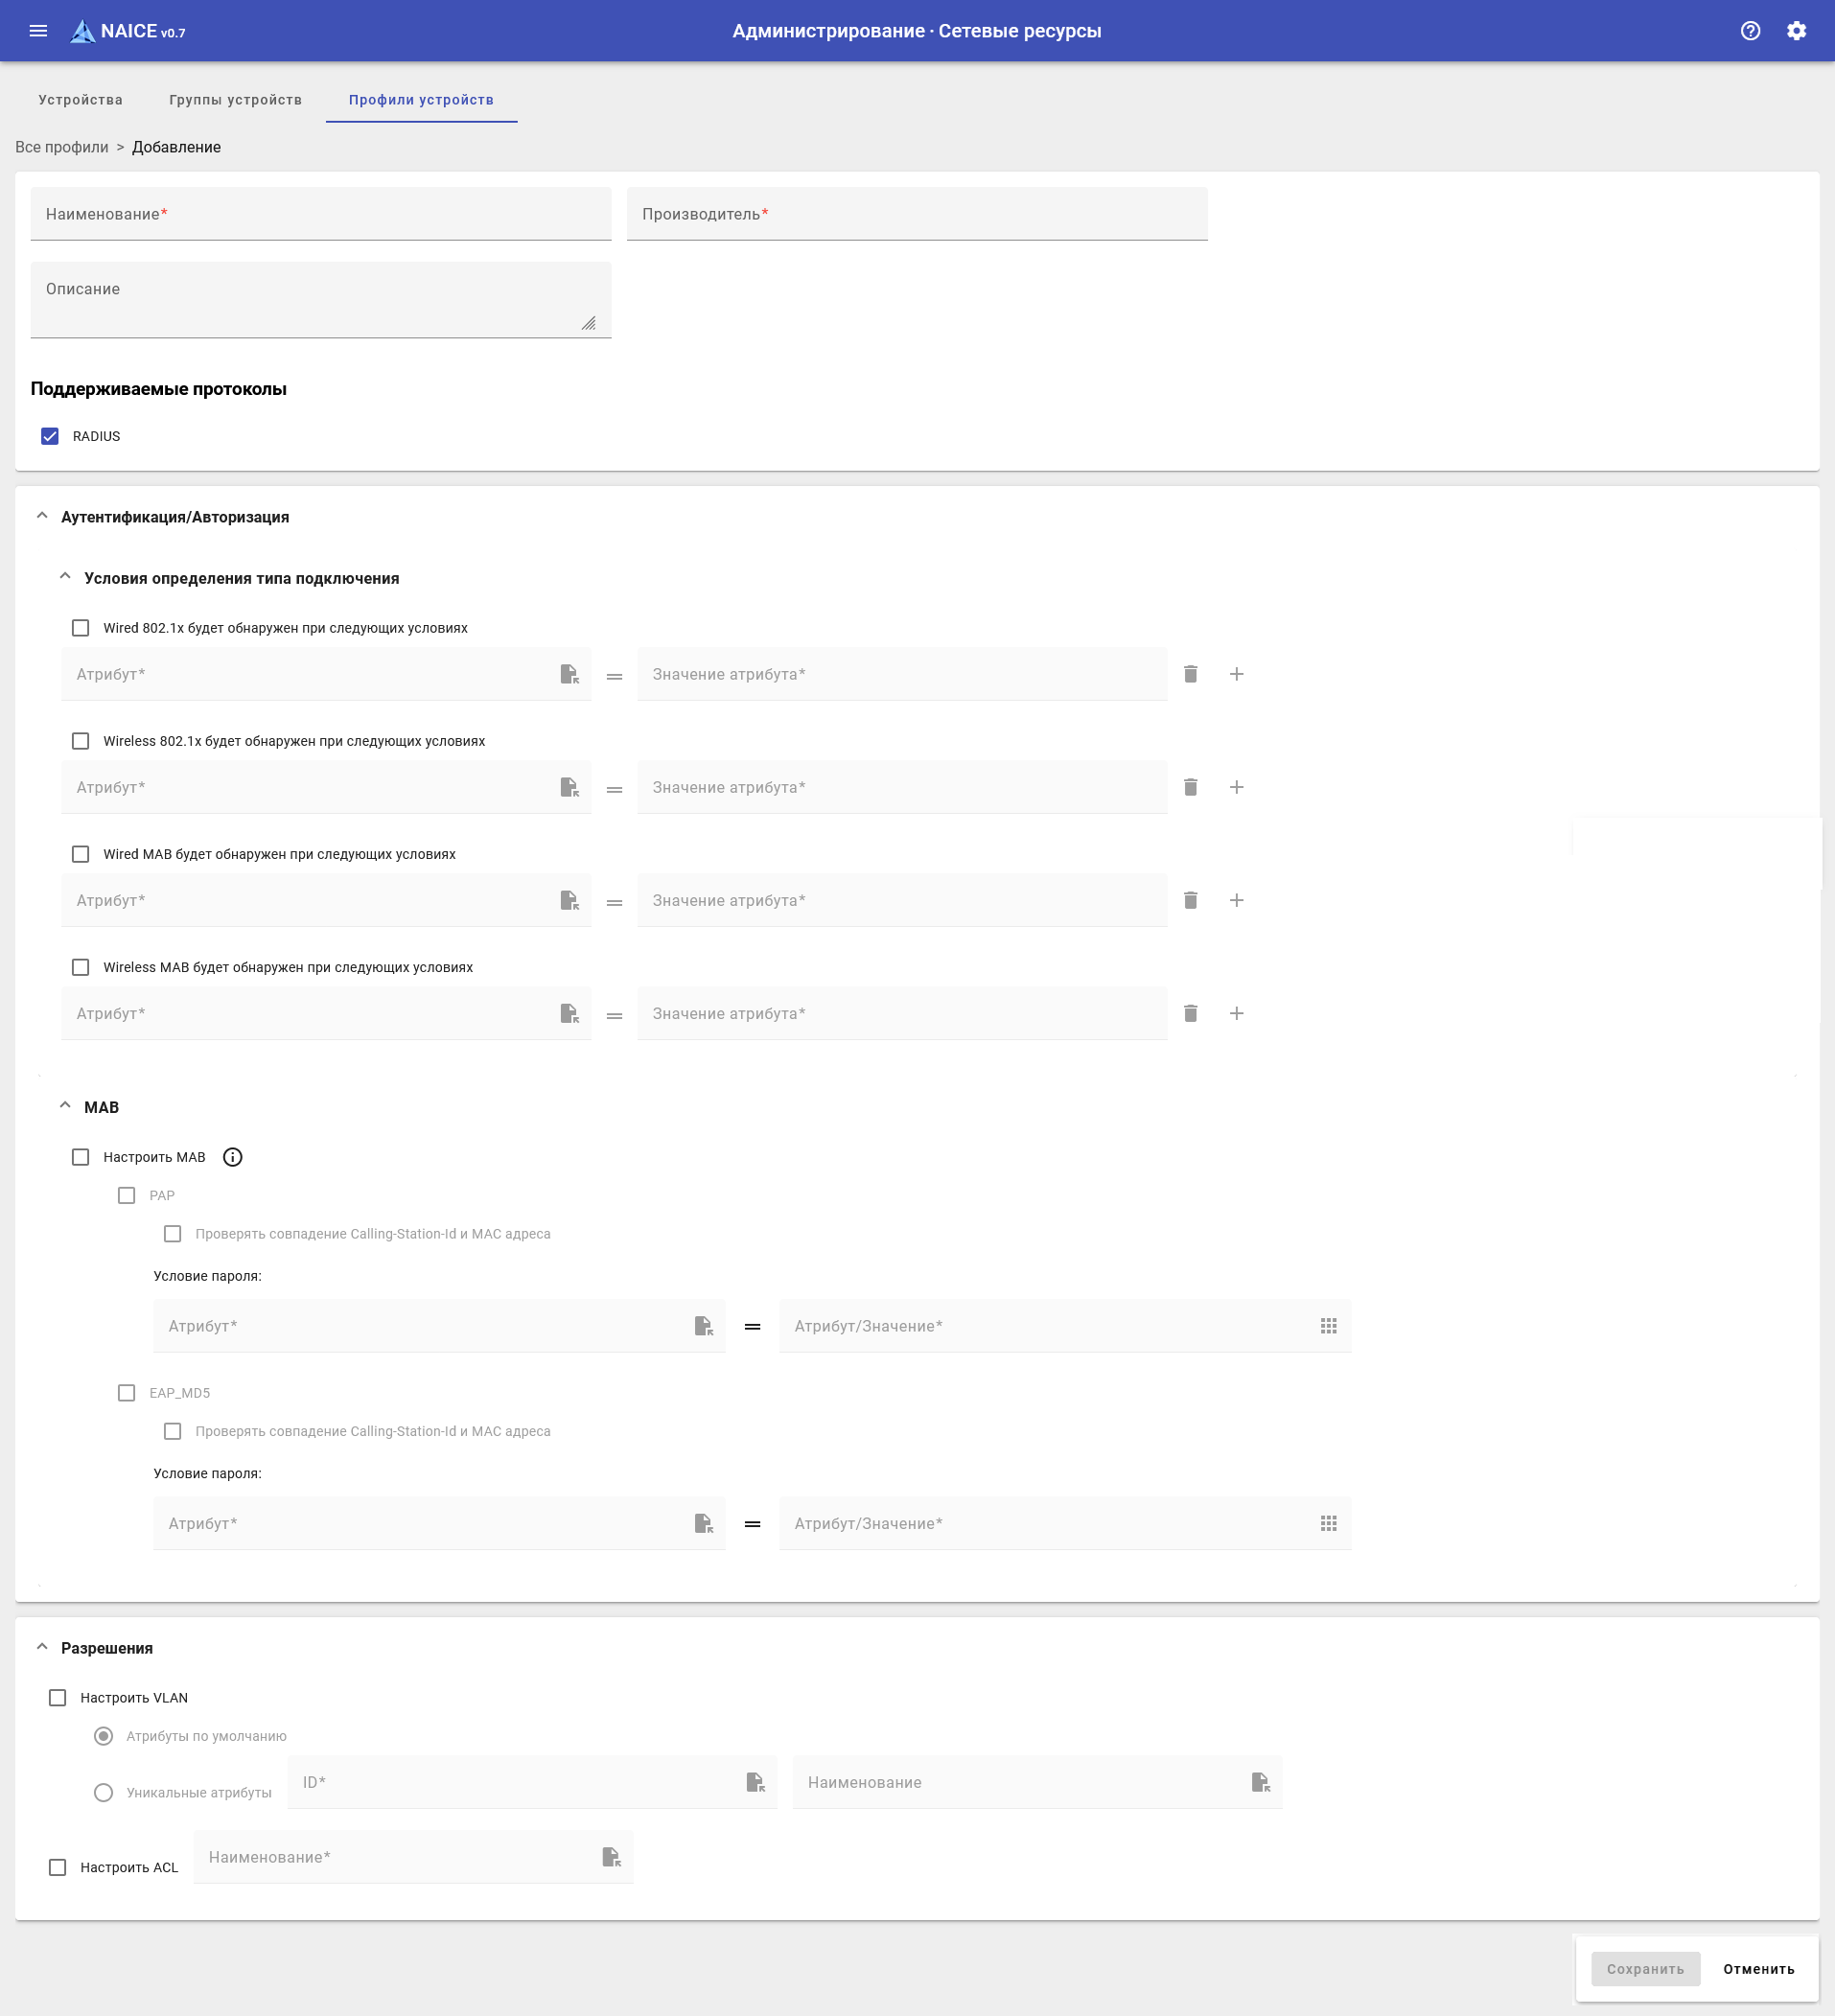Select the Уникальные атрибуты radio button
The width and height of the screenshot is (1835, 2016).
point(103,1793)
